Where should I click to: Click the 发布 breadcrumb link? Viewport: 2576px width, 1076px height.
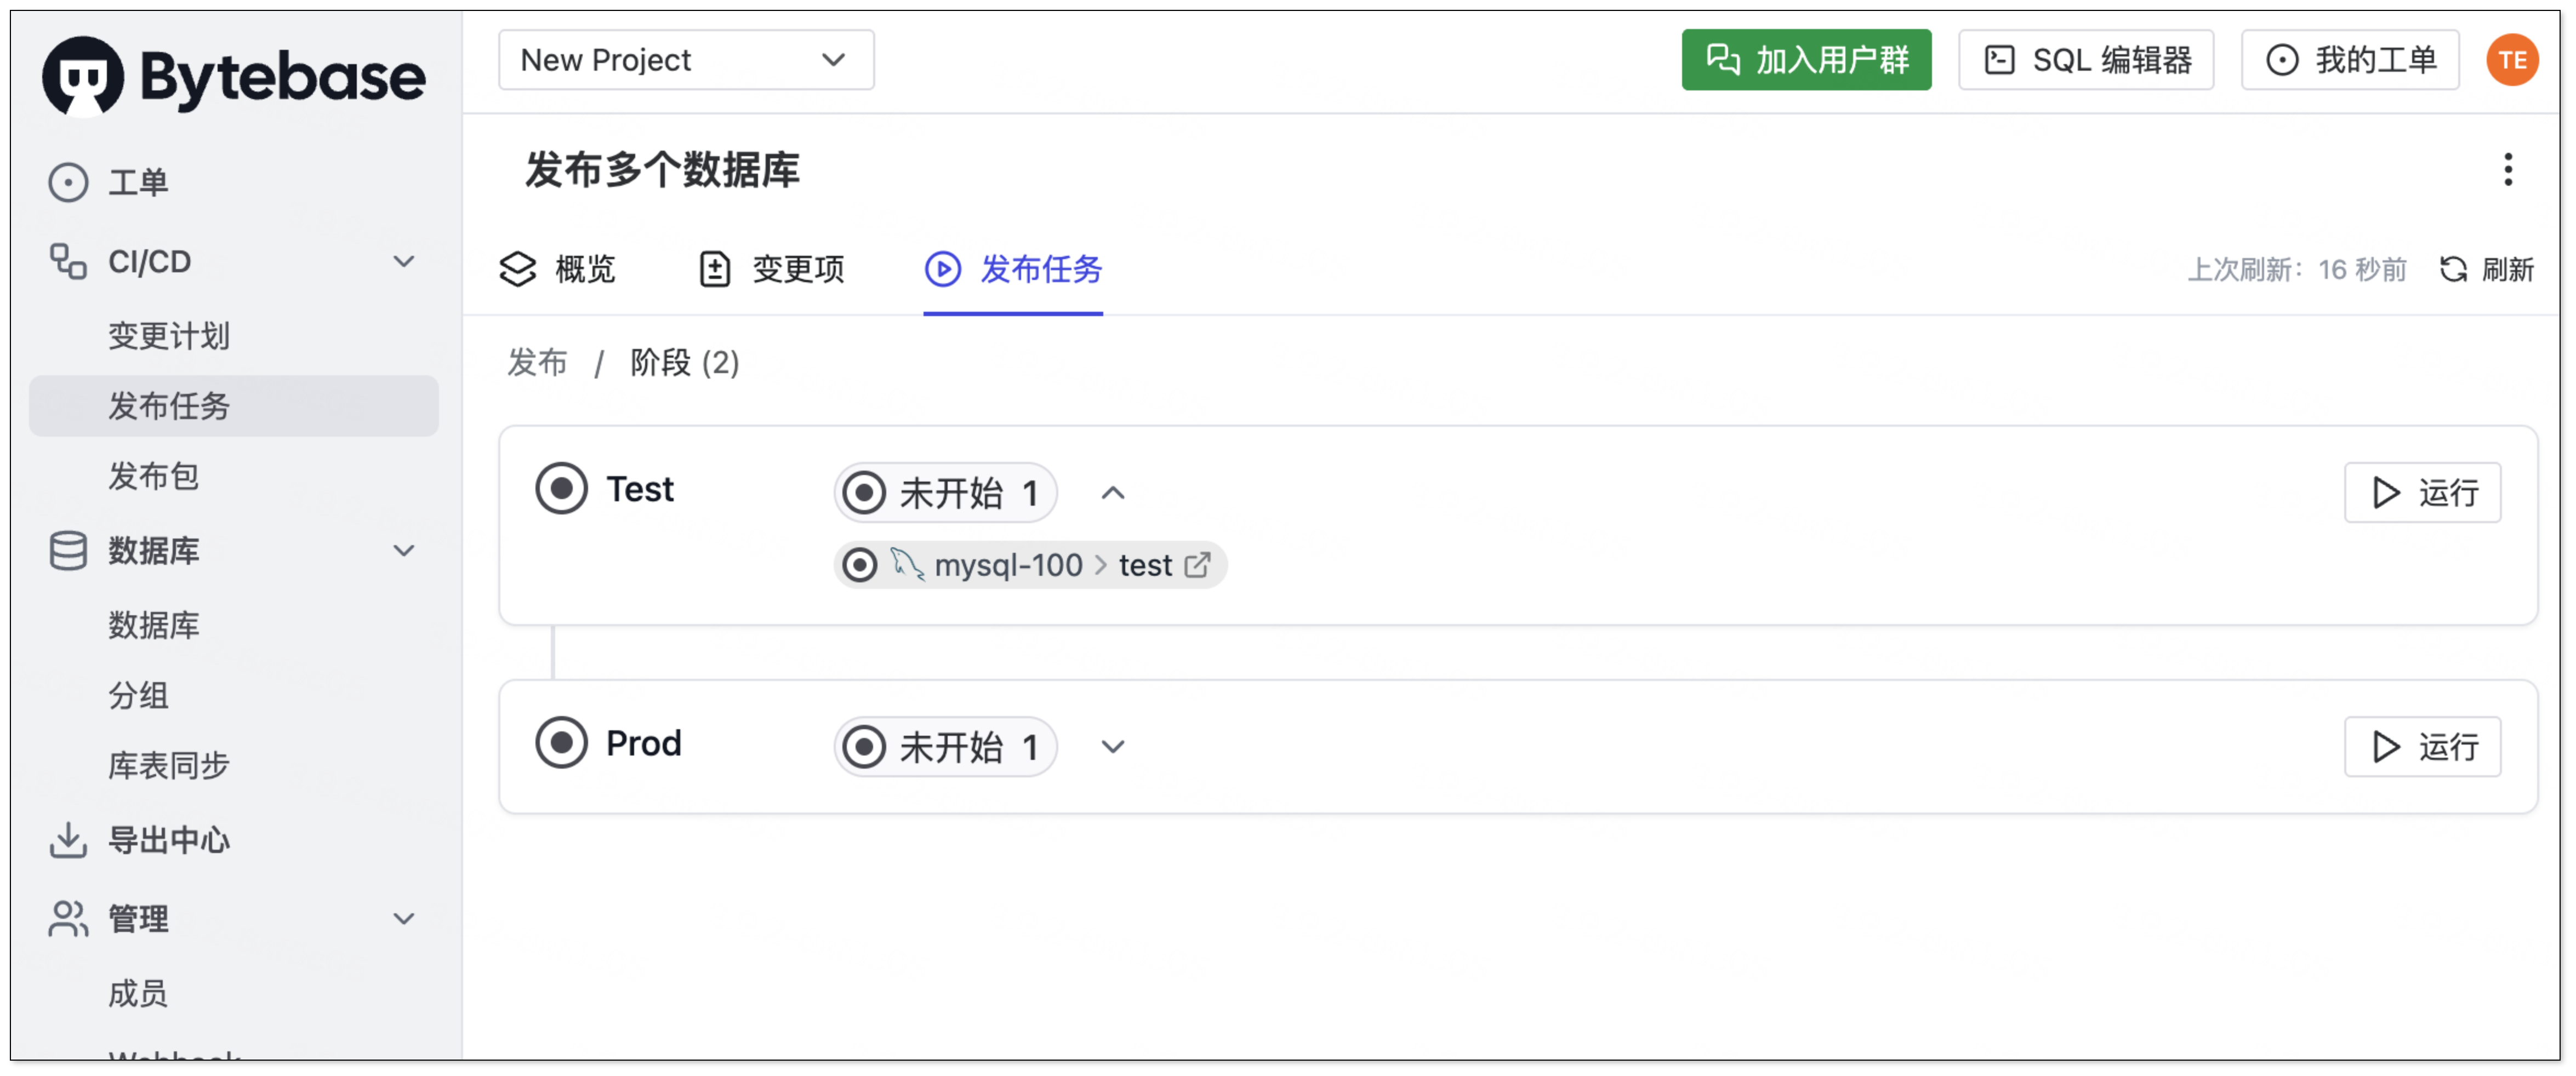(537, 362)
